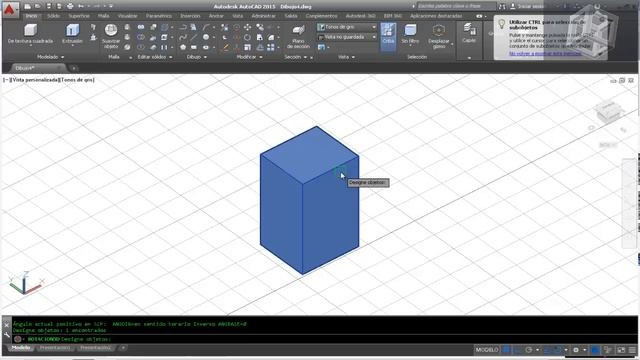Select the Extrusión tool
This screenshot has width=640, height=360.
pos(73,33)
